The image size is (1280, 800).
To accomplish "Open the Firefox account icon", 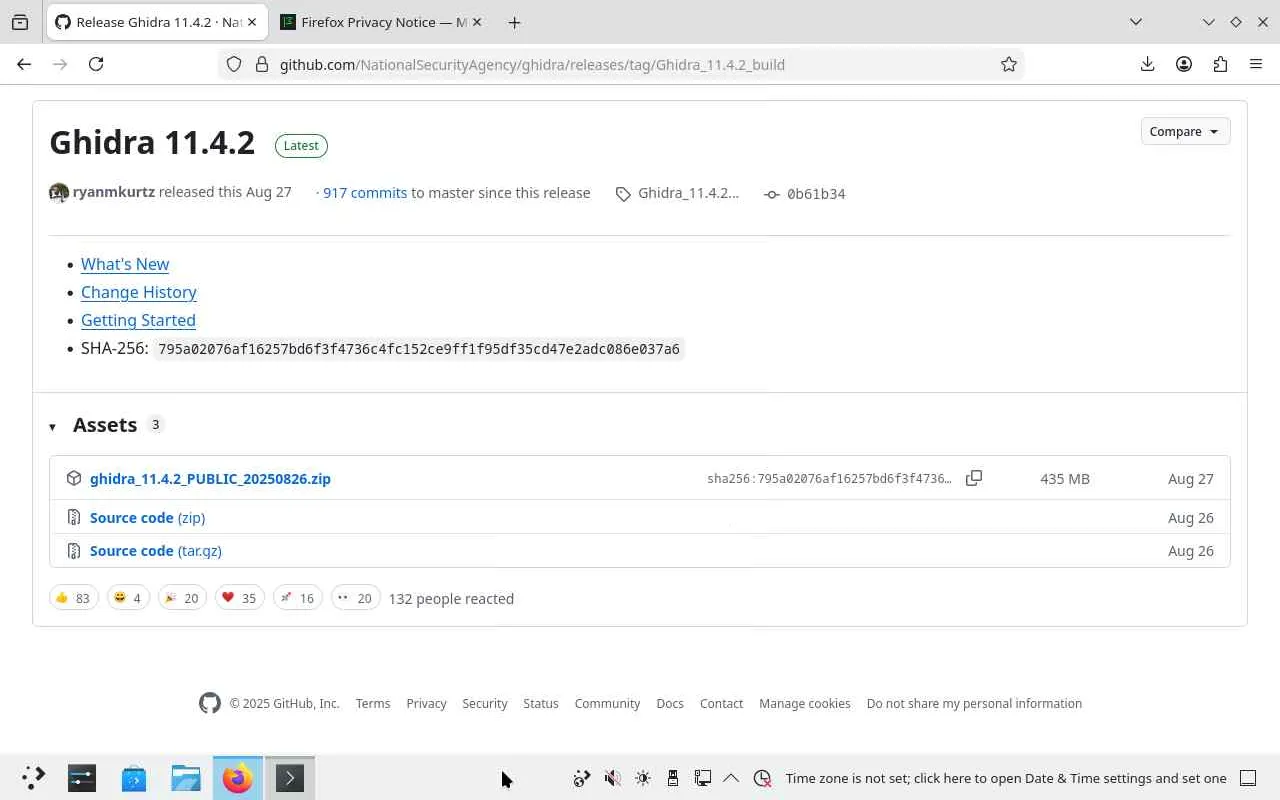I will coord(1184,64).
